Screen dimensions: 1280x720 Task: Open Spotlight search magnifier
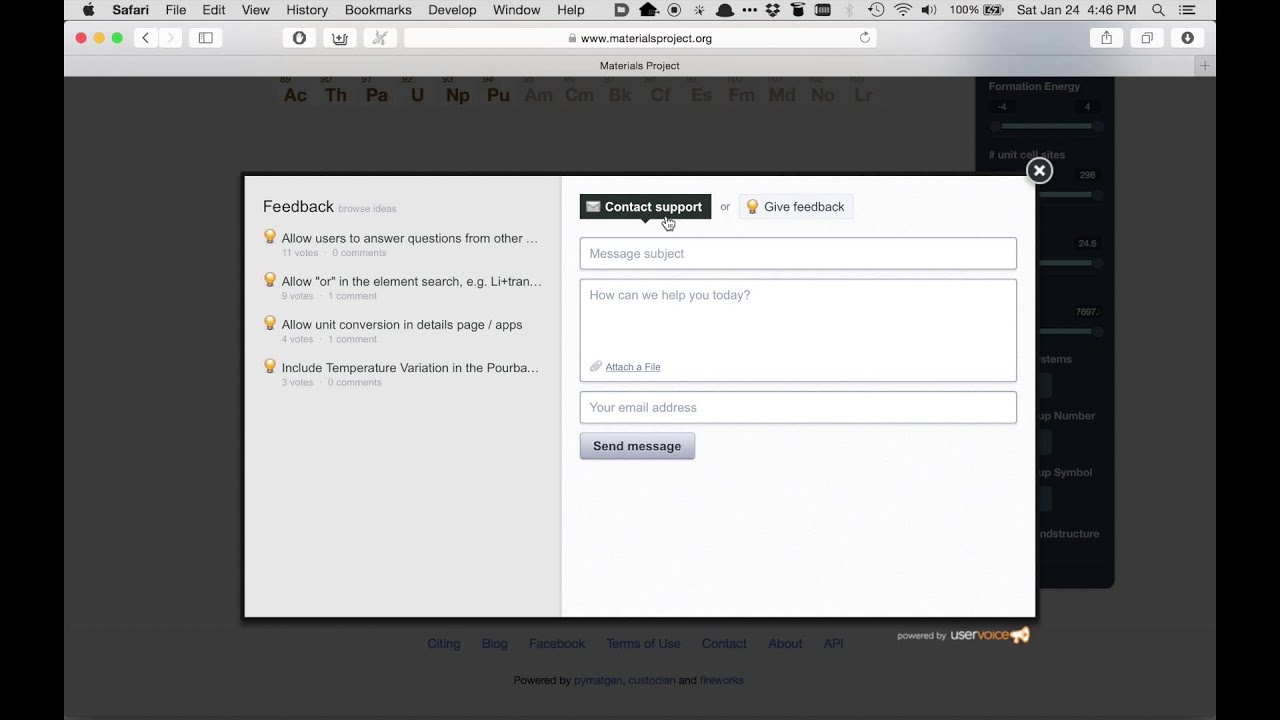pyautogui.click(x=1158, y=10)
